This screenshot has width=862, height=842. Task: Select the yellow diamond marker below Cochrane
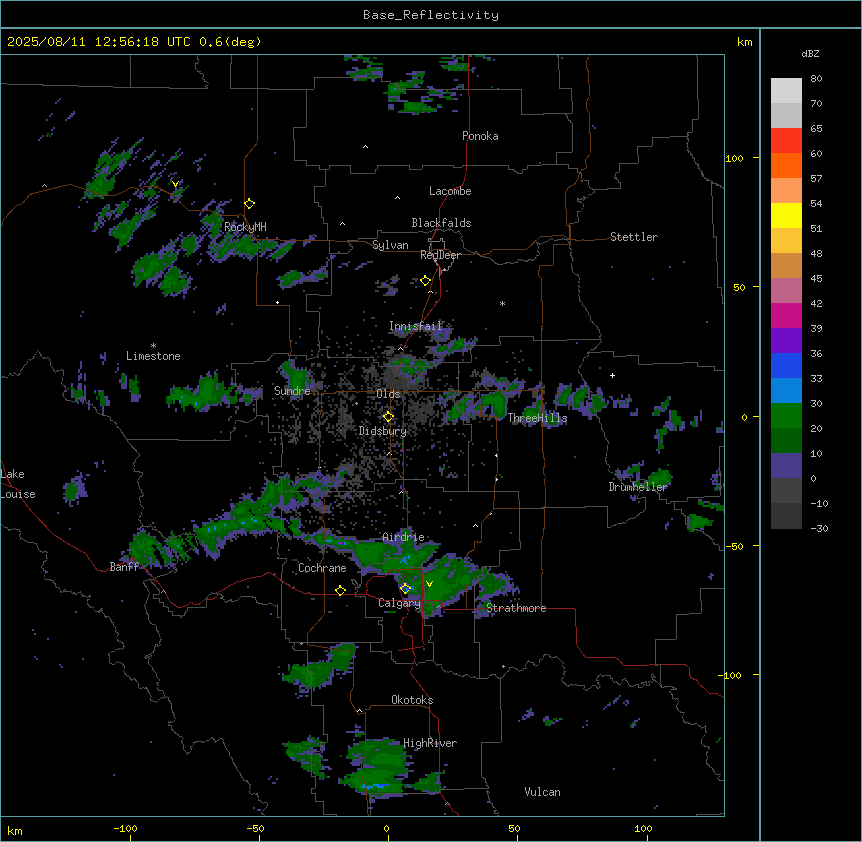pyautogui.click(x=340, y=590)
